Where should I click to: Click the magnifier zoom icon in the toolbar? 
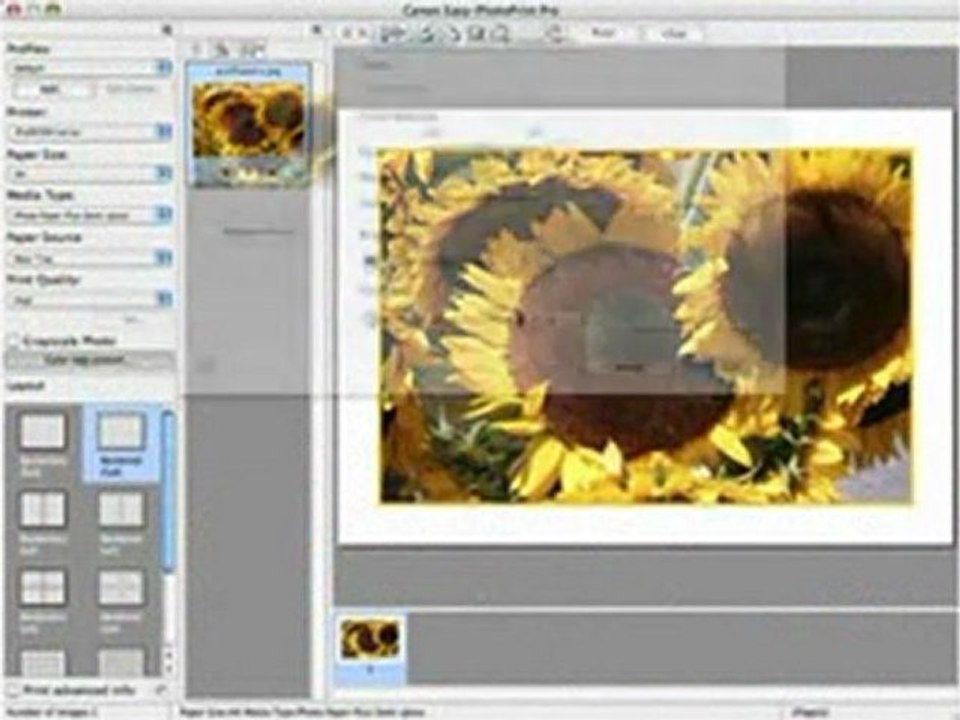501,34
